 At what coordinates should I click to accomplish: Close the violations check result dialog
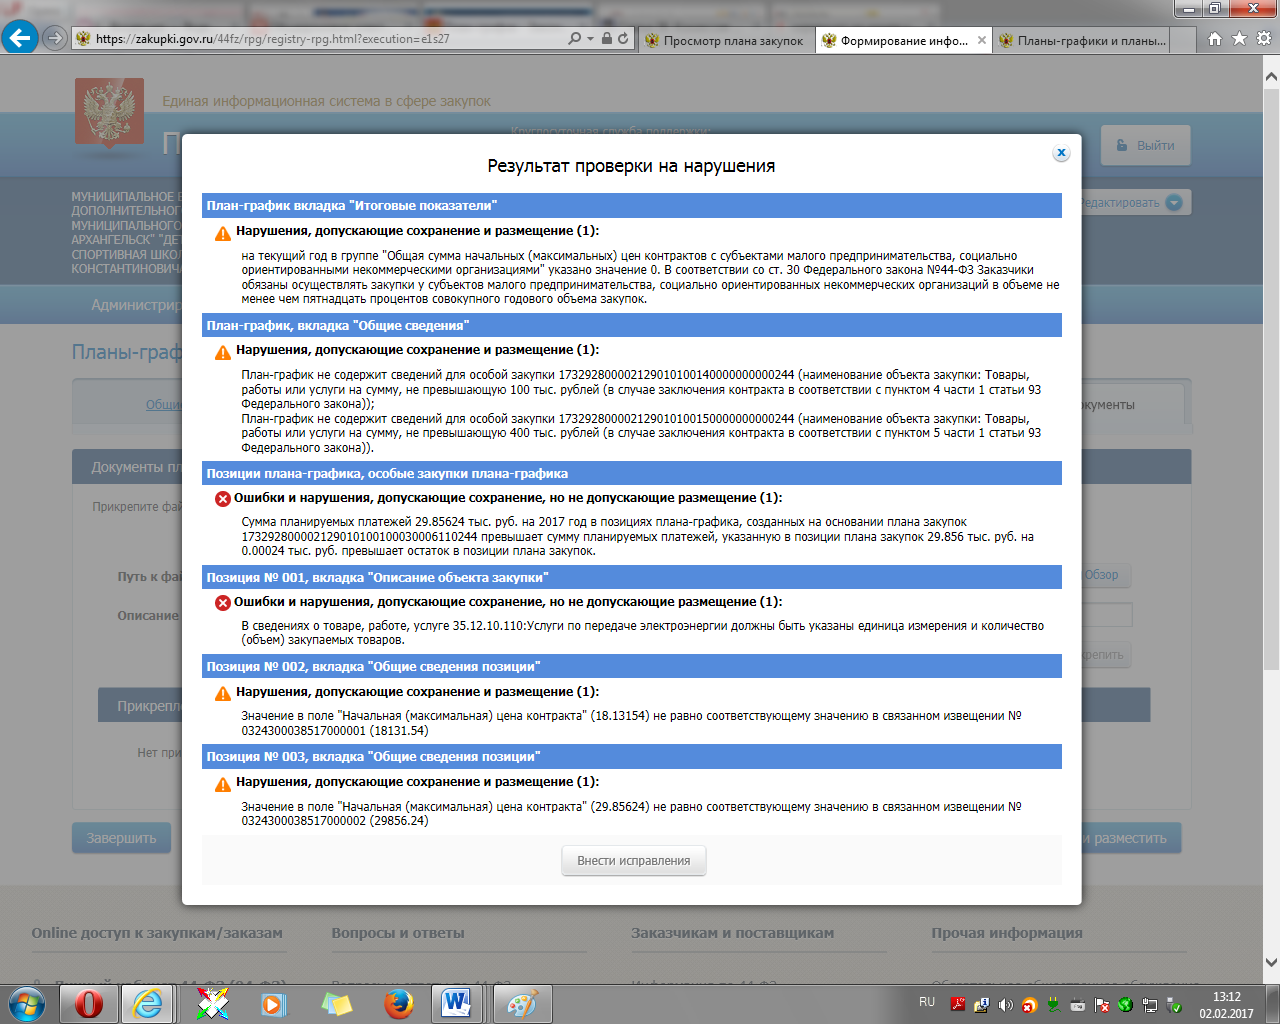point(1061,153)
